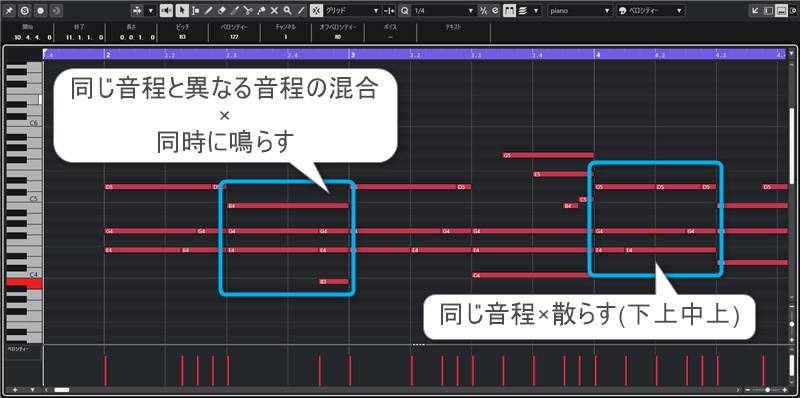Viewport: 800px width, 398px height.
Task: Enable Record in Editor circle button
Action: click(41, 10)
